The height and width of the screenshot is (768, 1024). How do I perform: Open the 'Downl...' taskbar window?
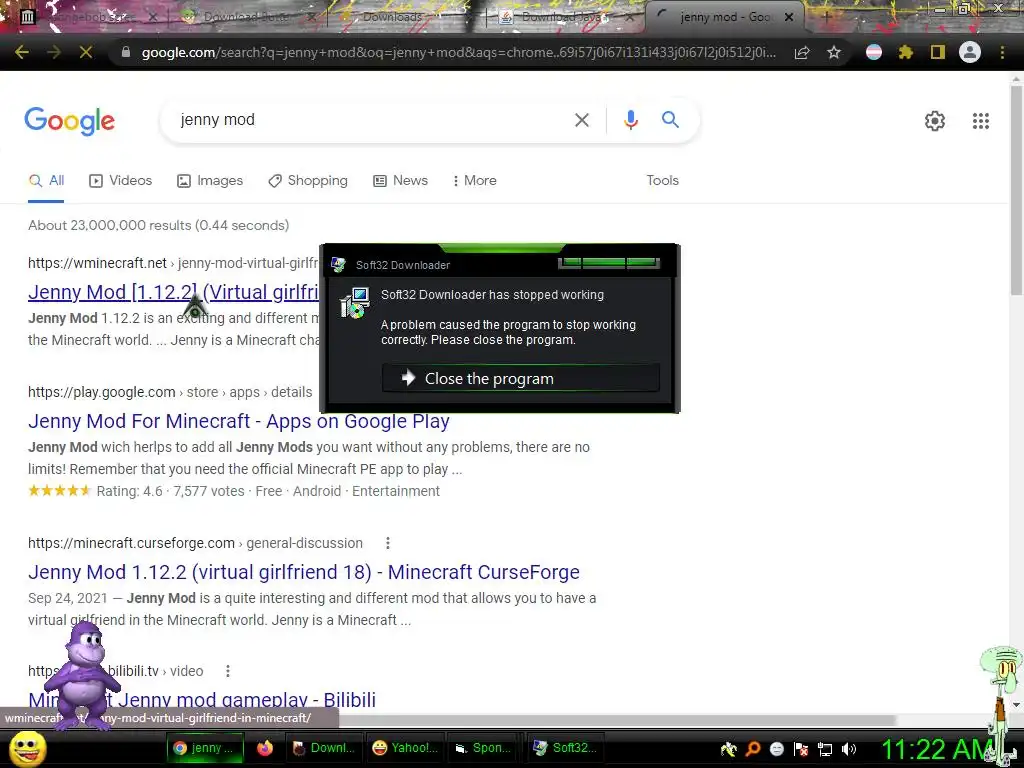point(325,748)
